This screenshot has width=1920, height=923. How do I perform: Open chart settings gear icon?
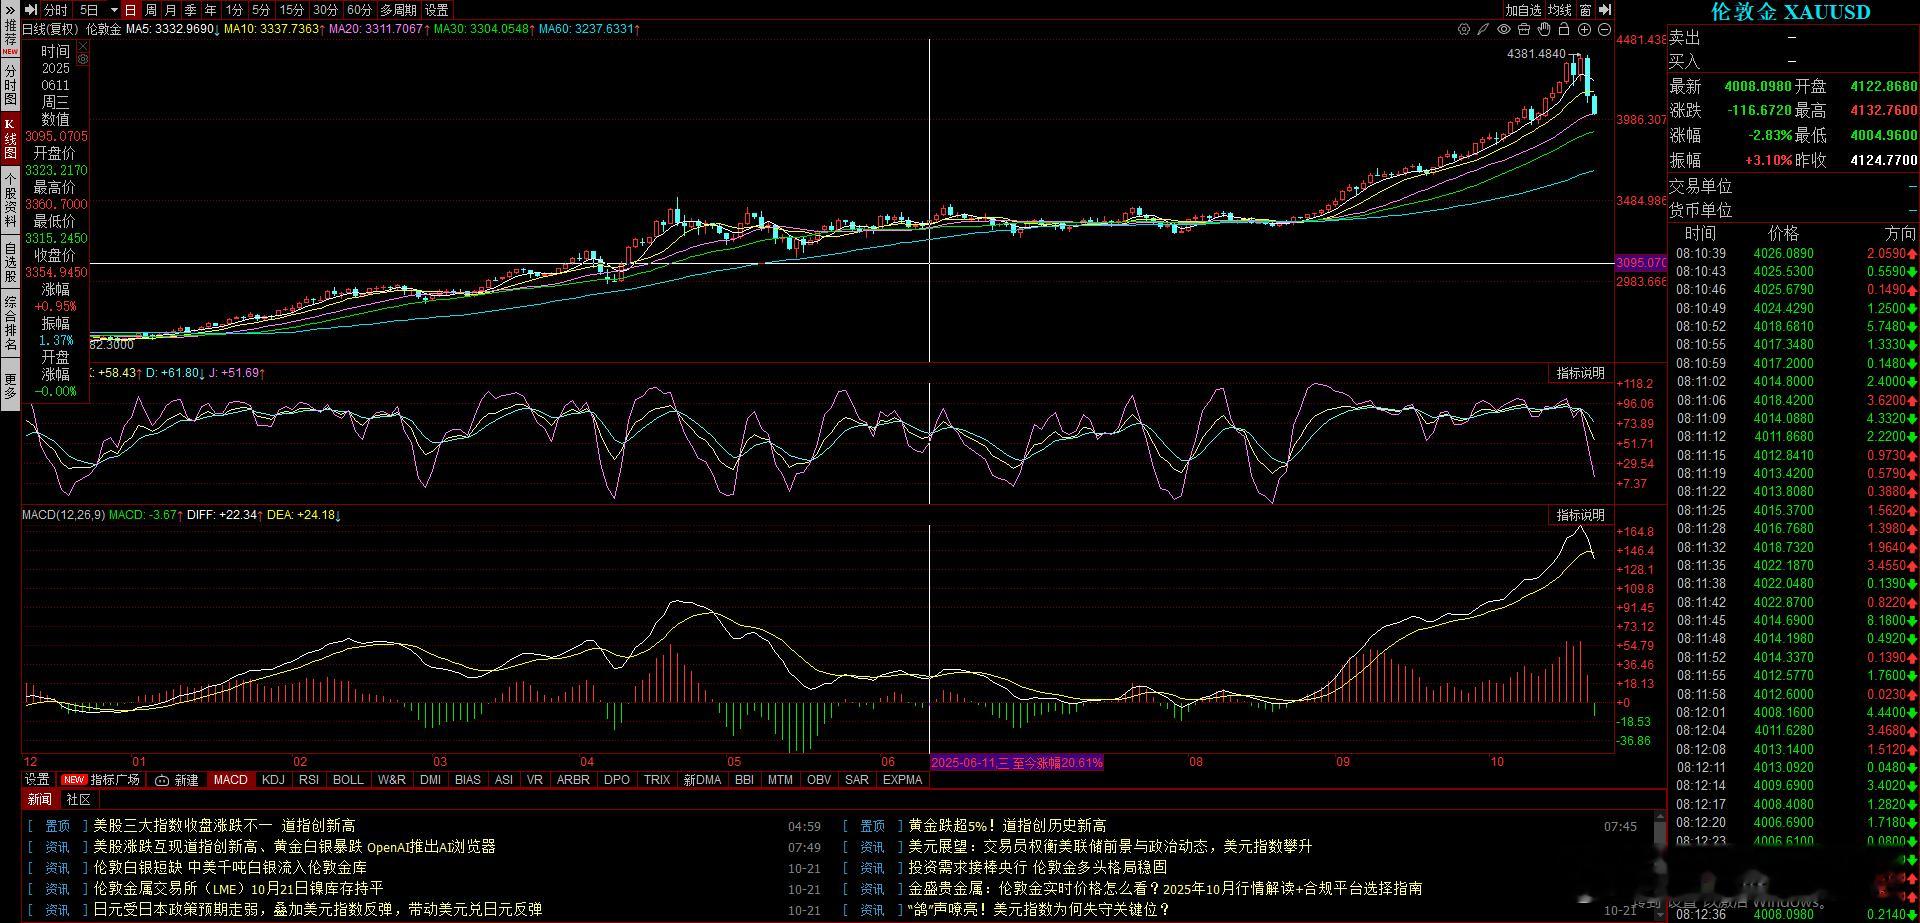(x=1464, y=30)
